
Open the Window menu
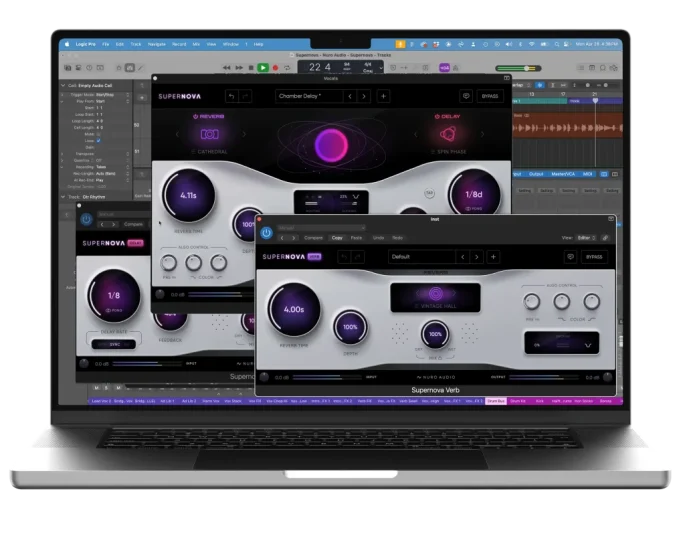pyautogui.click(x=231, y=44)
